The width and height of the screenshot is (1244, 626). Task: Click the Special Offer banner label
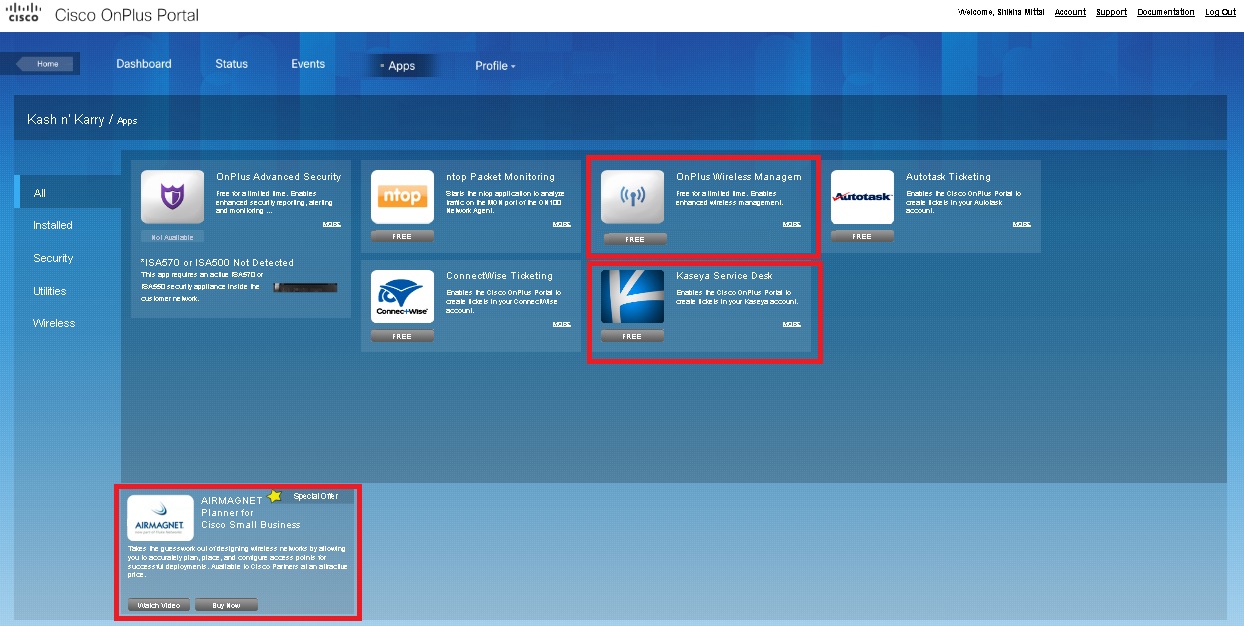coord(316,496)
